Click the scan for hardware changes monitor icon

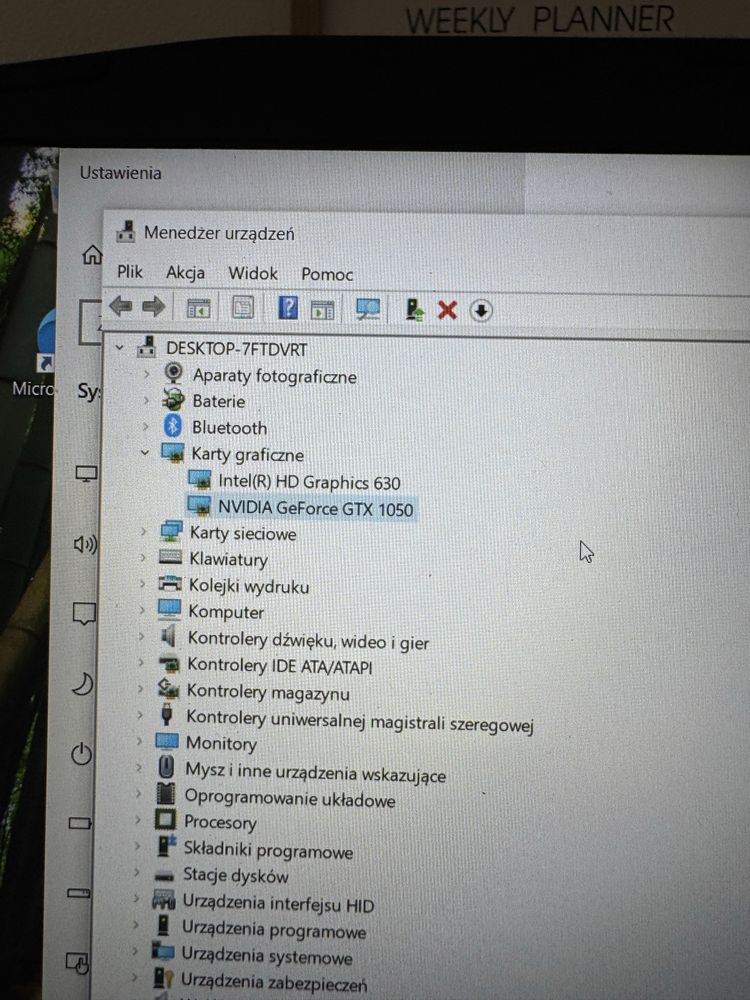[x=368, y=310]
